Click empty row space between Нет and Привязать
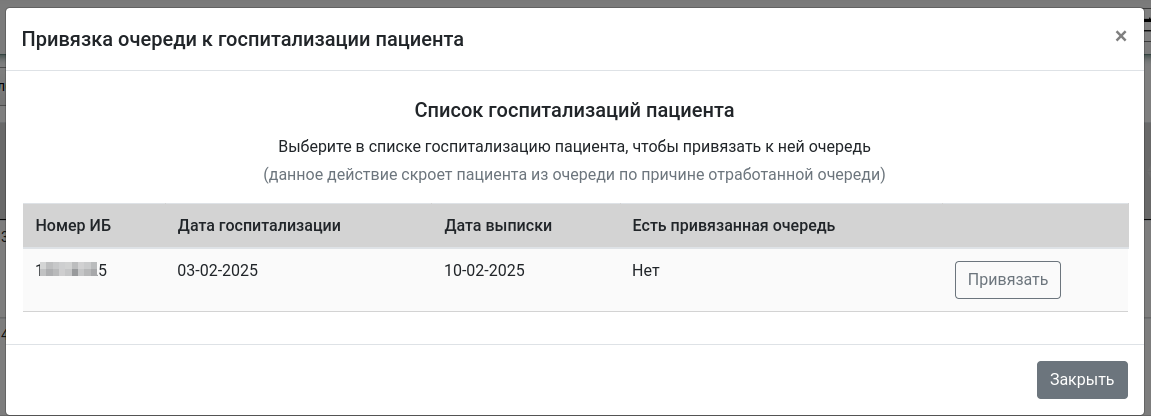The height and width of the screenshot is (416, 1151). 800,280
